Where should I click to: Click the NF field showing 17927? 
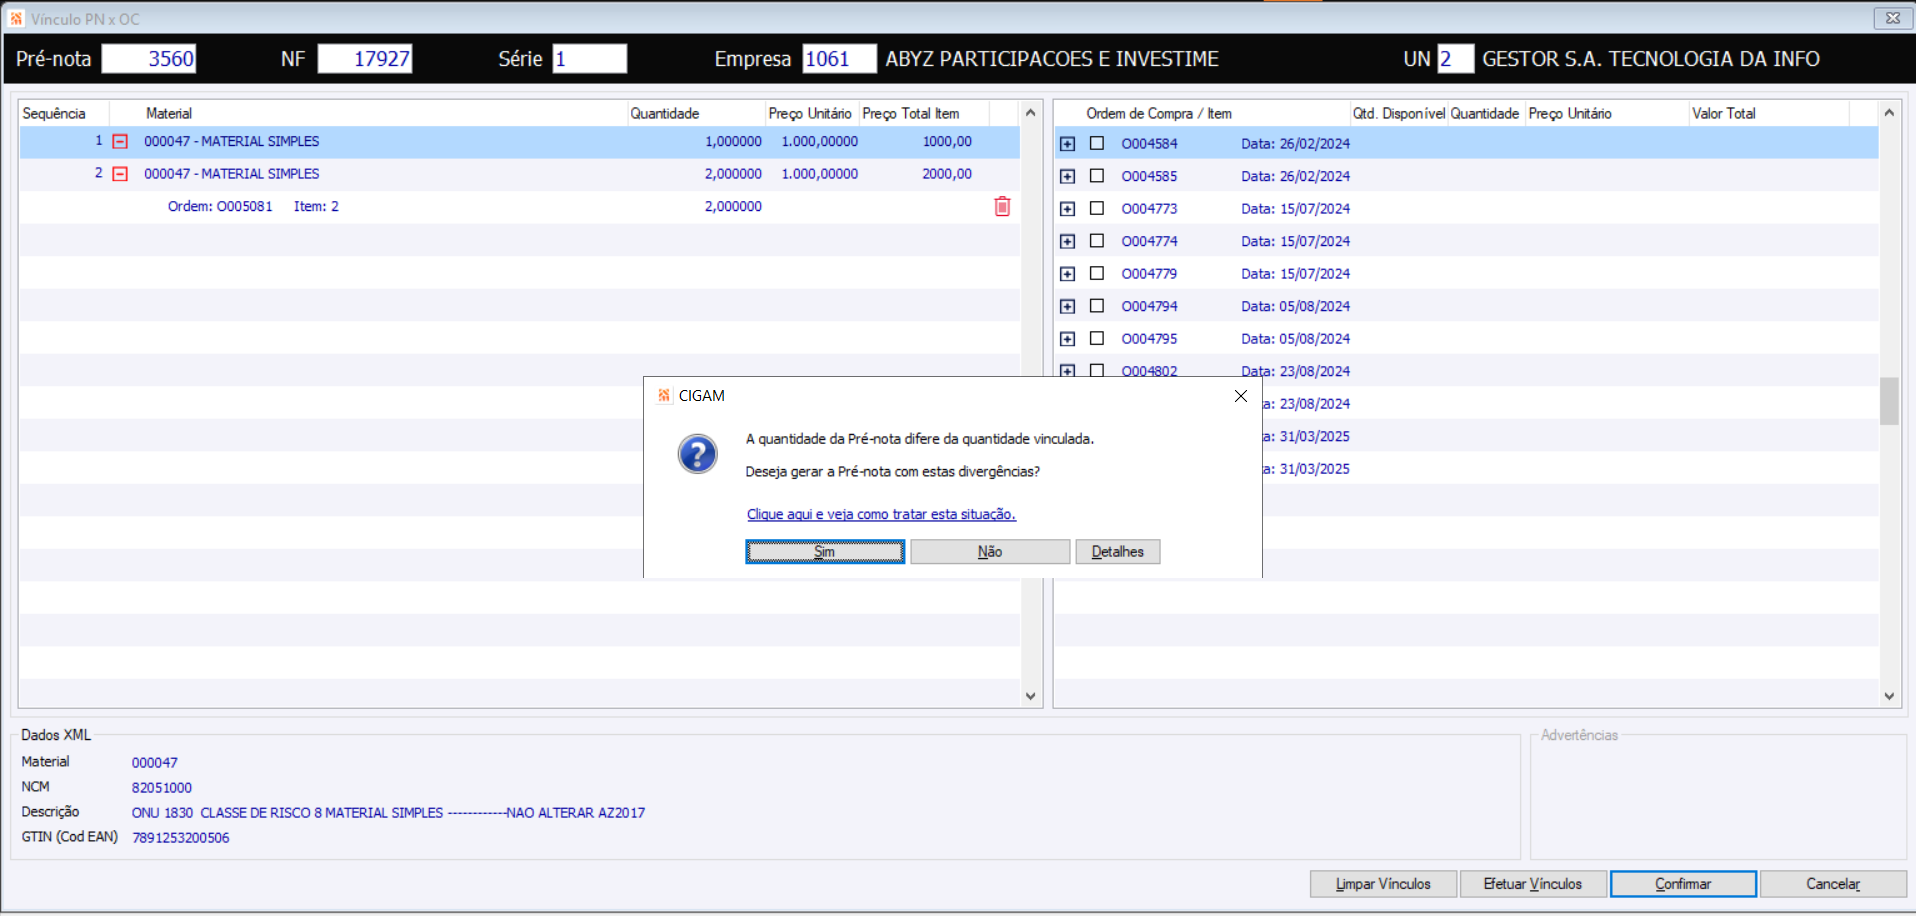(365, 59)
